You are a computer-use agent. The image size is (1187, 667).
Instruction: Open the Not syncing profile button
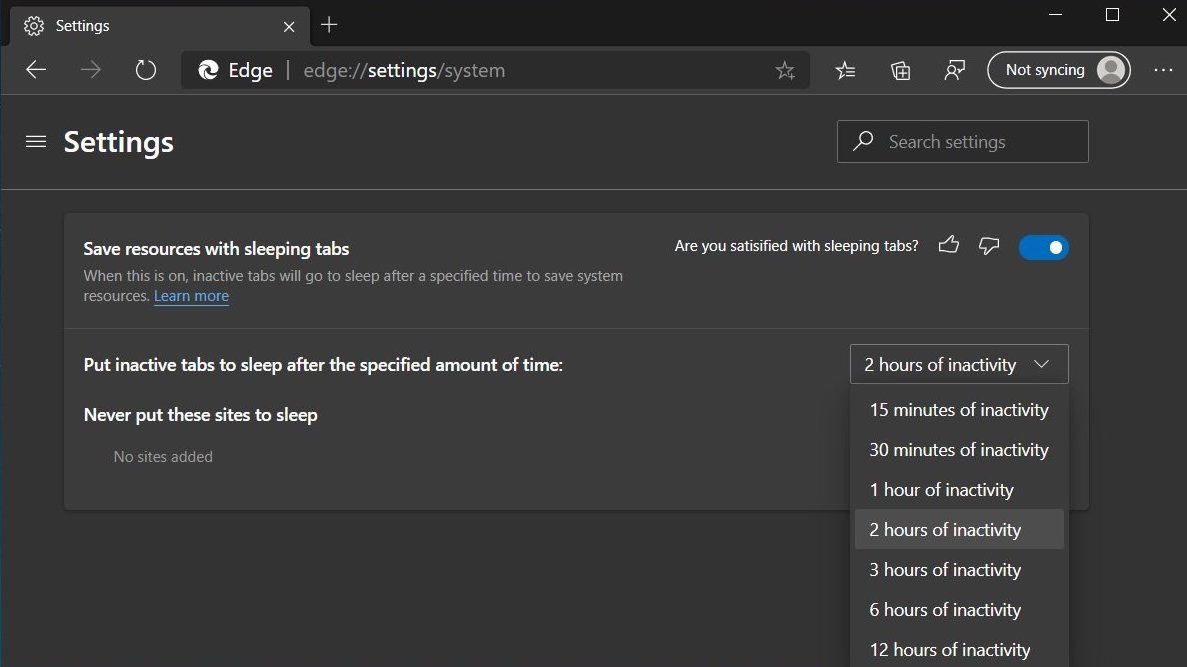pyautogui.click(x=1059, y=70)
